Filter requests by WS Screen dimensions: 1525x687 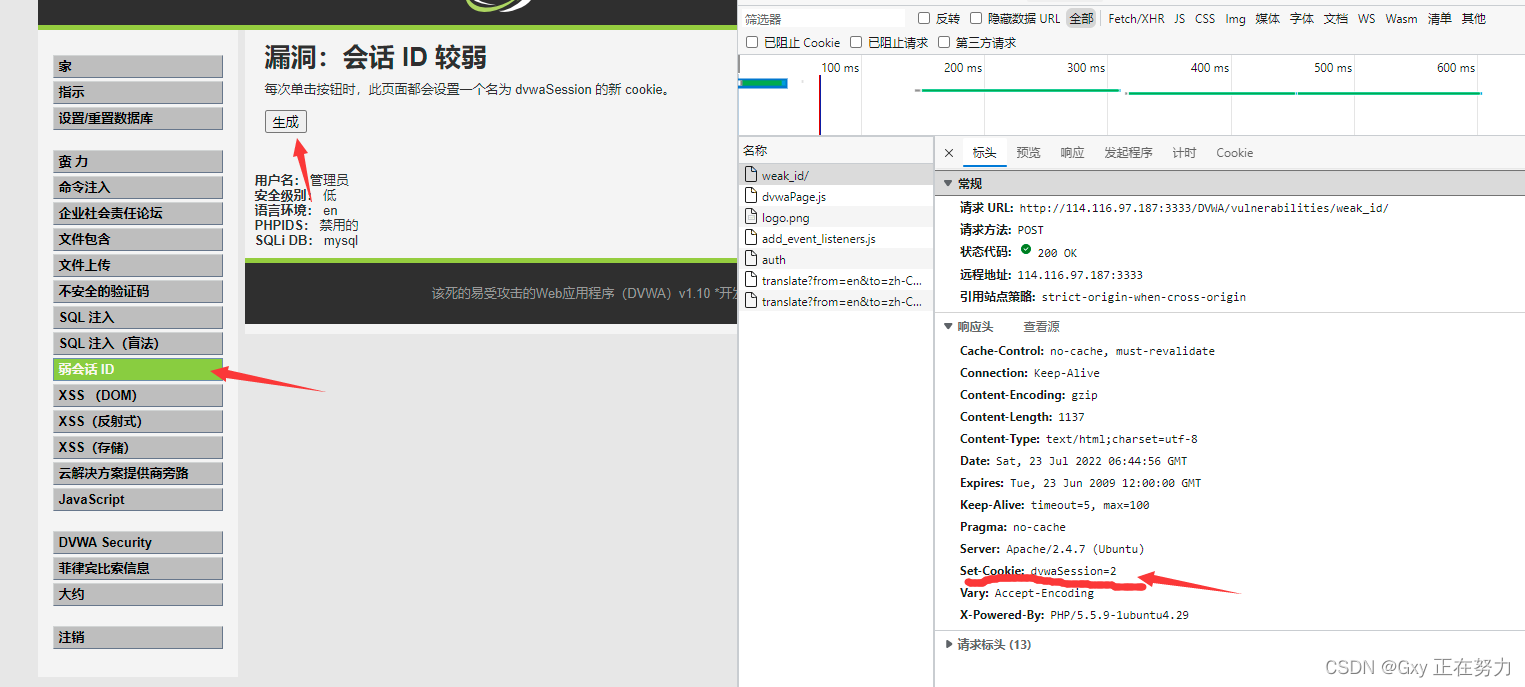click(1366, 18)
